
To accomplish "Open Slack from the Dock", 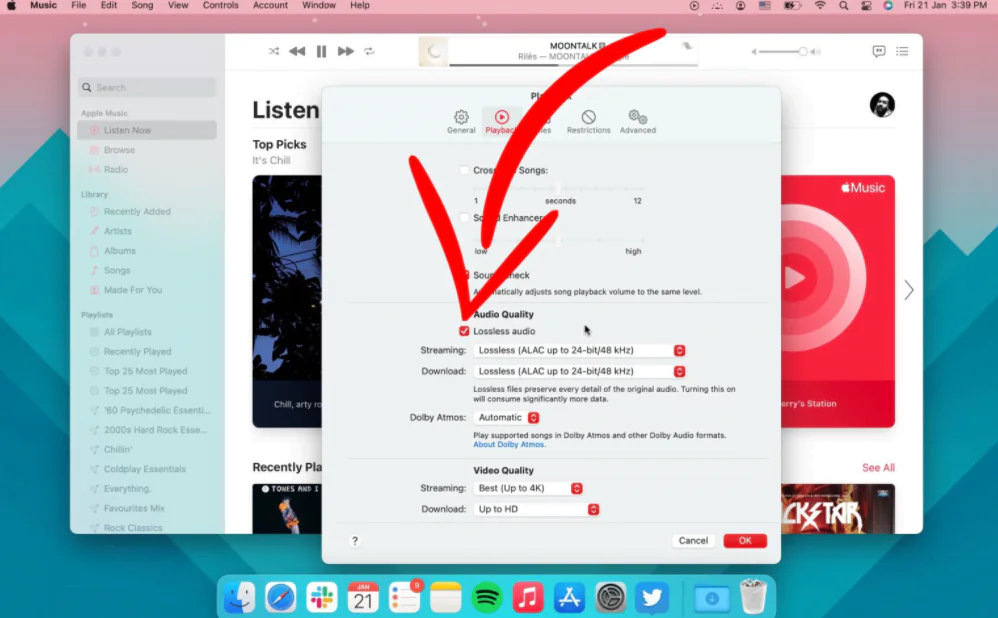I will point(322,598).
